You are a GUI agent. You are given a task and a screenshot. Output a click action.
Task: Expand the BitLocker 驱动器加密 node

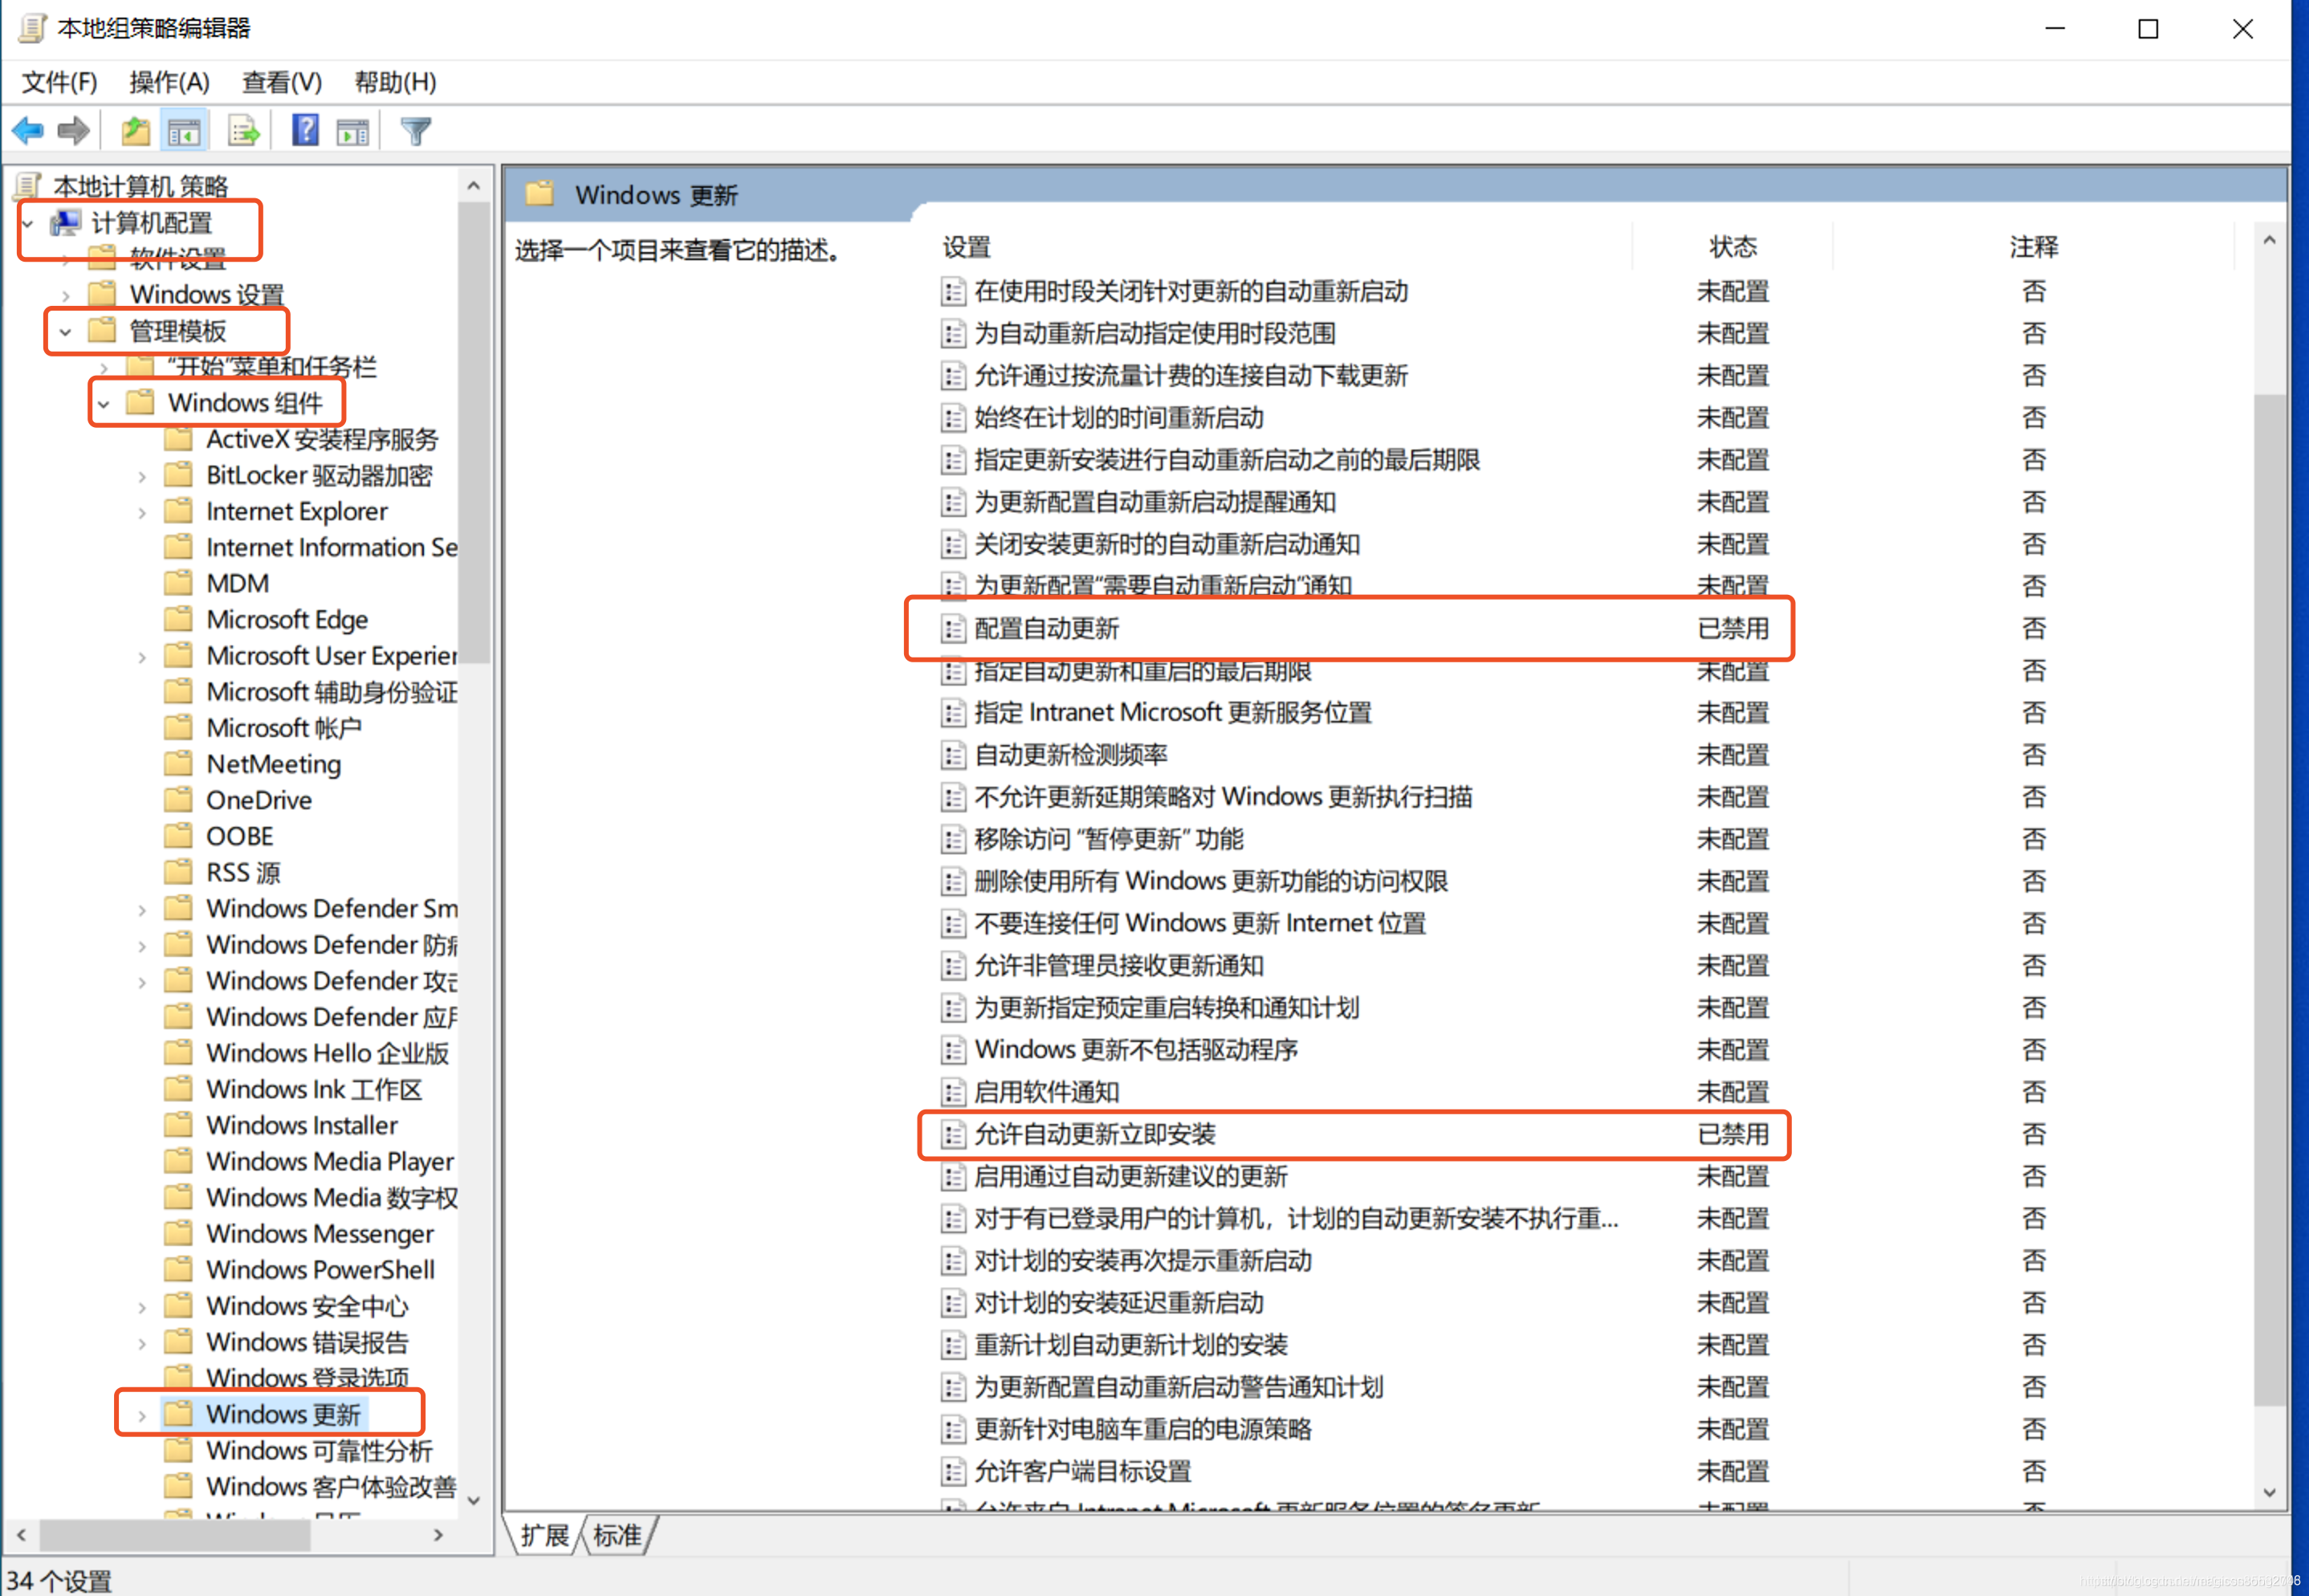click(x=142, y=477)
